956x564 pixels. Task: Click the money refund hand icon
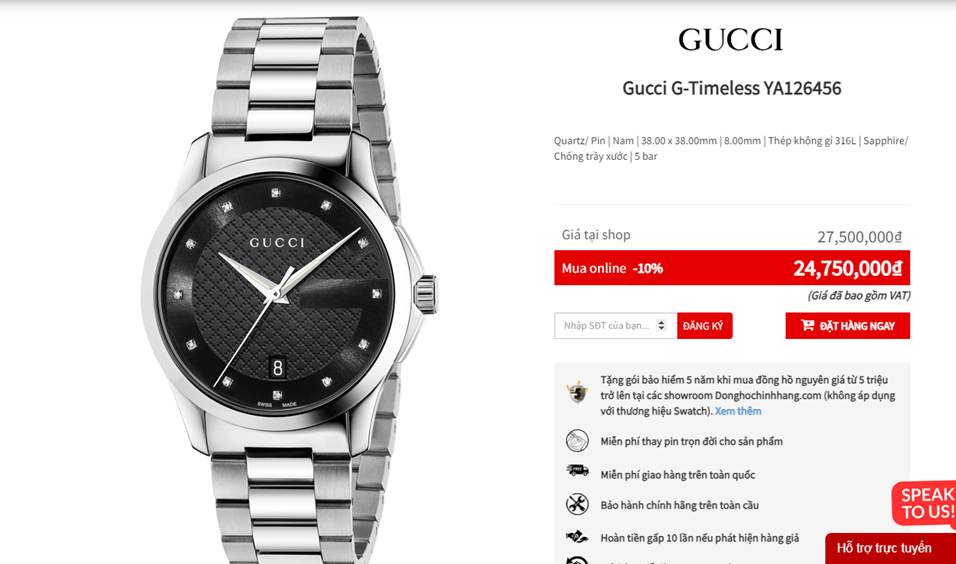(x=577, y=537)
